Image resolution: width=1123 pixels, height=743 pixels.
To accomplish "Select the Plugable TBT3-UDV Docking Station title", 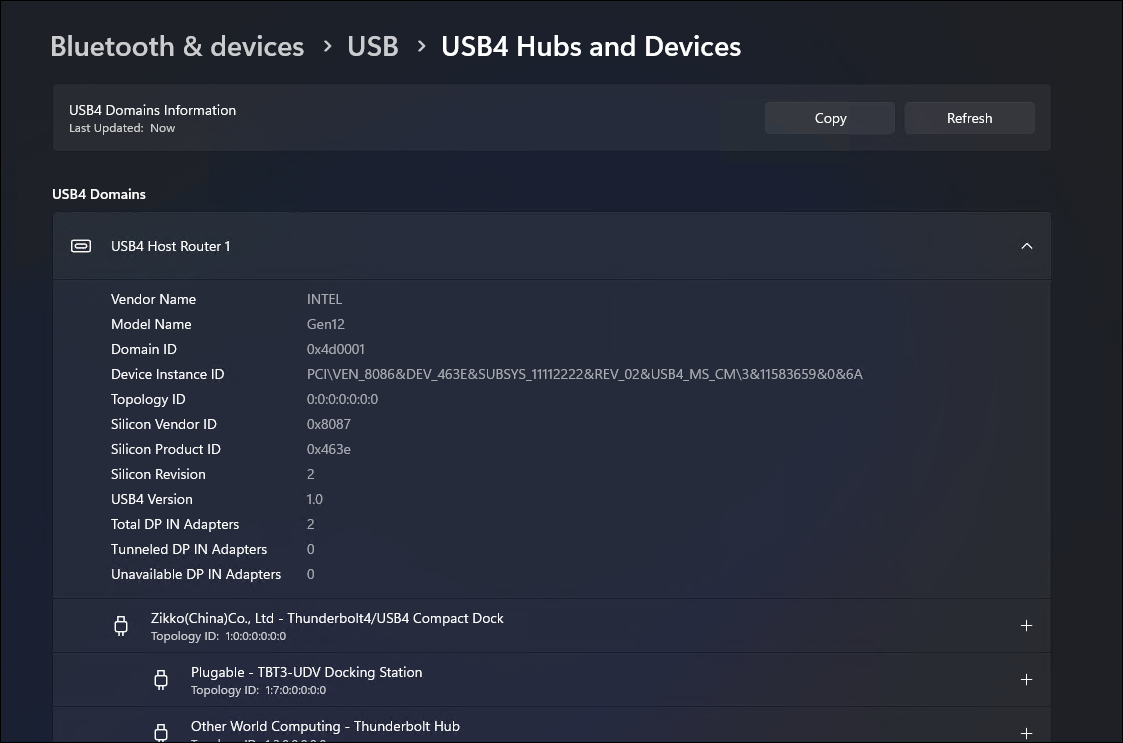I will (306, 672).
